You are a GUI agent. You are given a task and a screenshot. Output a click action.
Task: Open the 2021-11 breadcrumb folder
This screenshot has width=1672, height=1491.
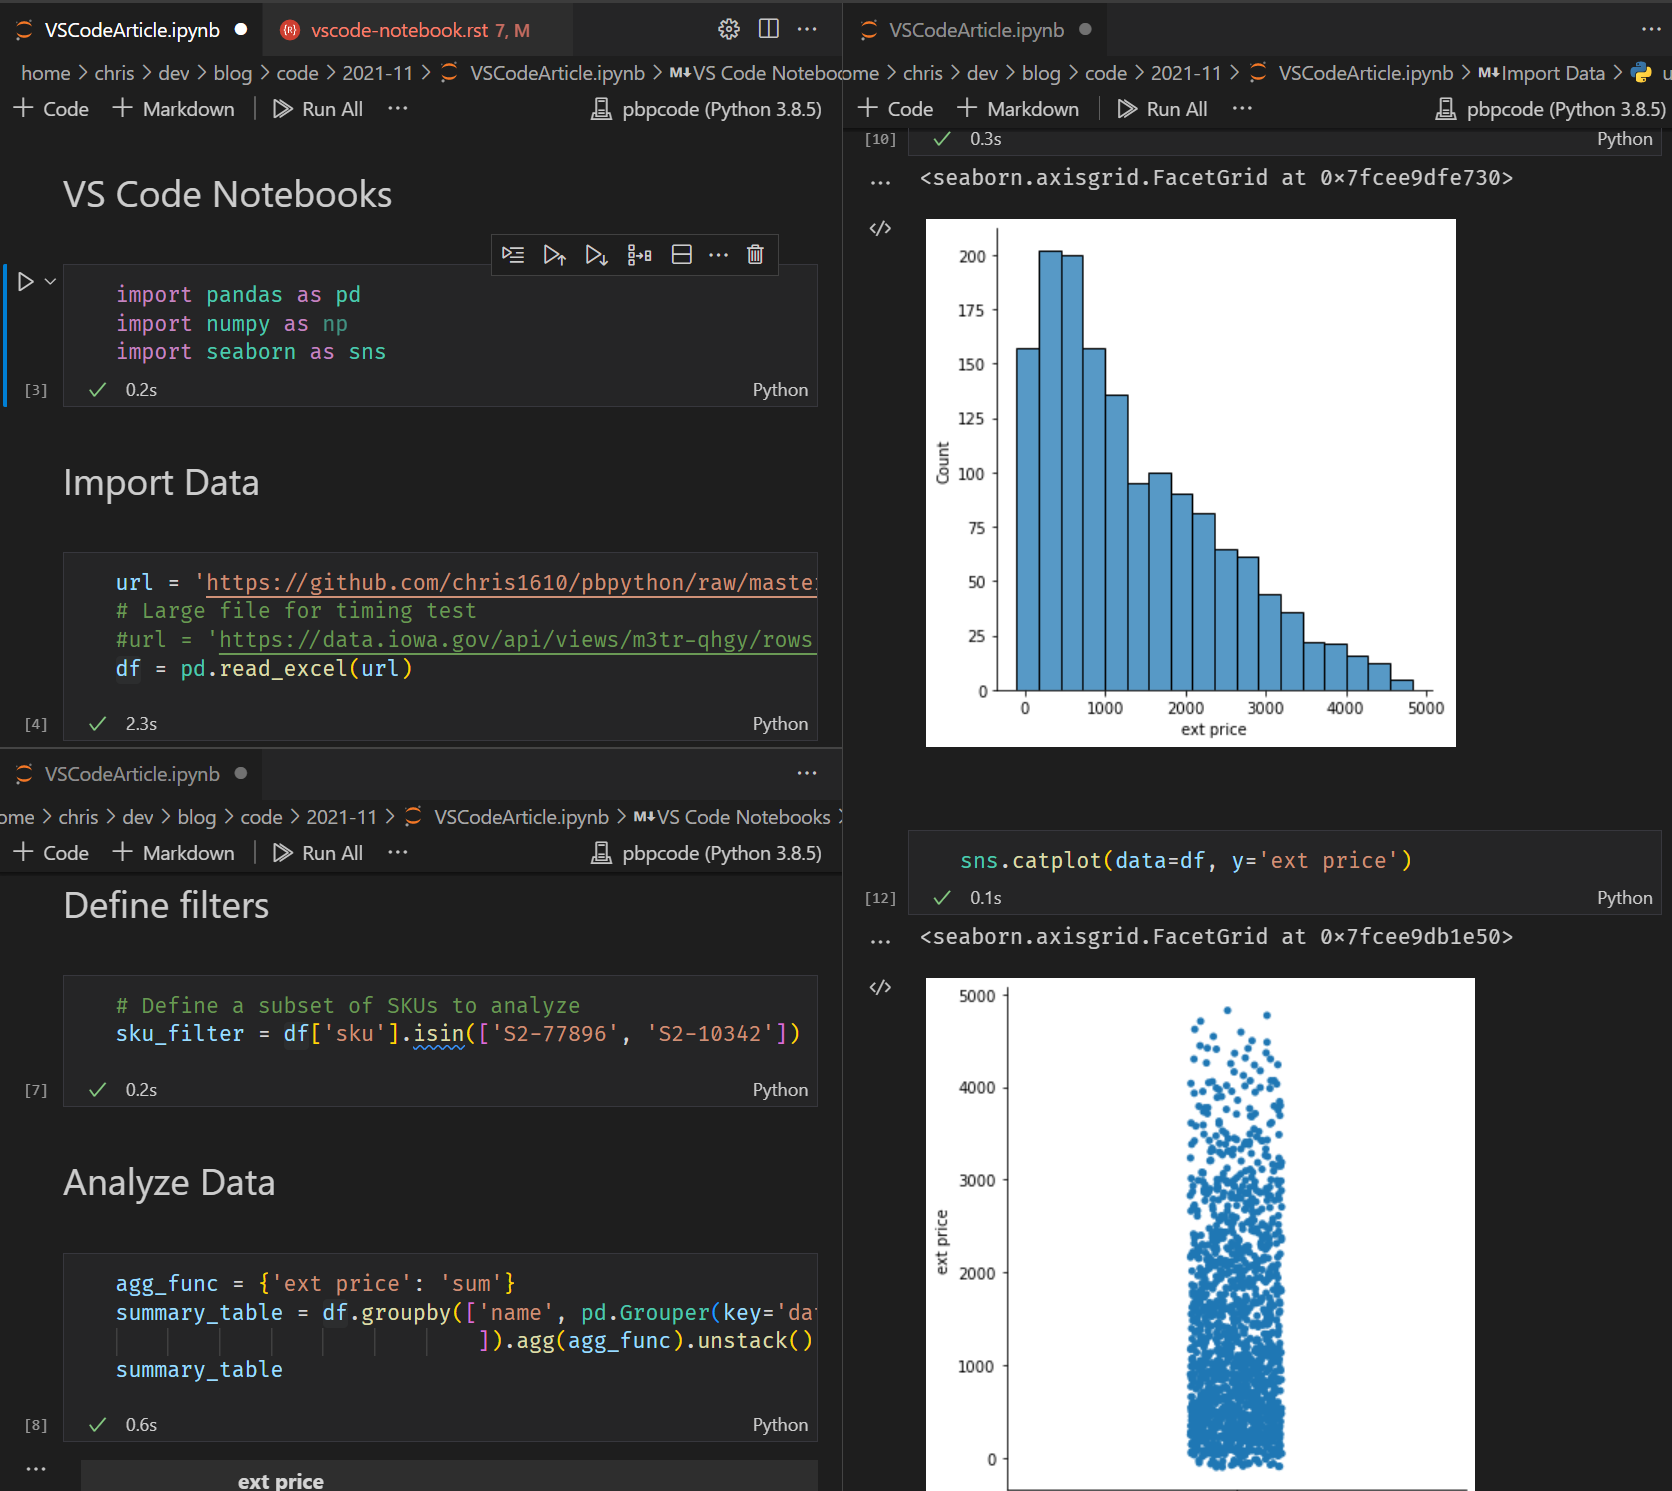point(378,72)
